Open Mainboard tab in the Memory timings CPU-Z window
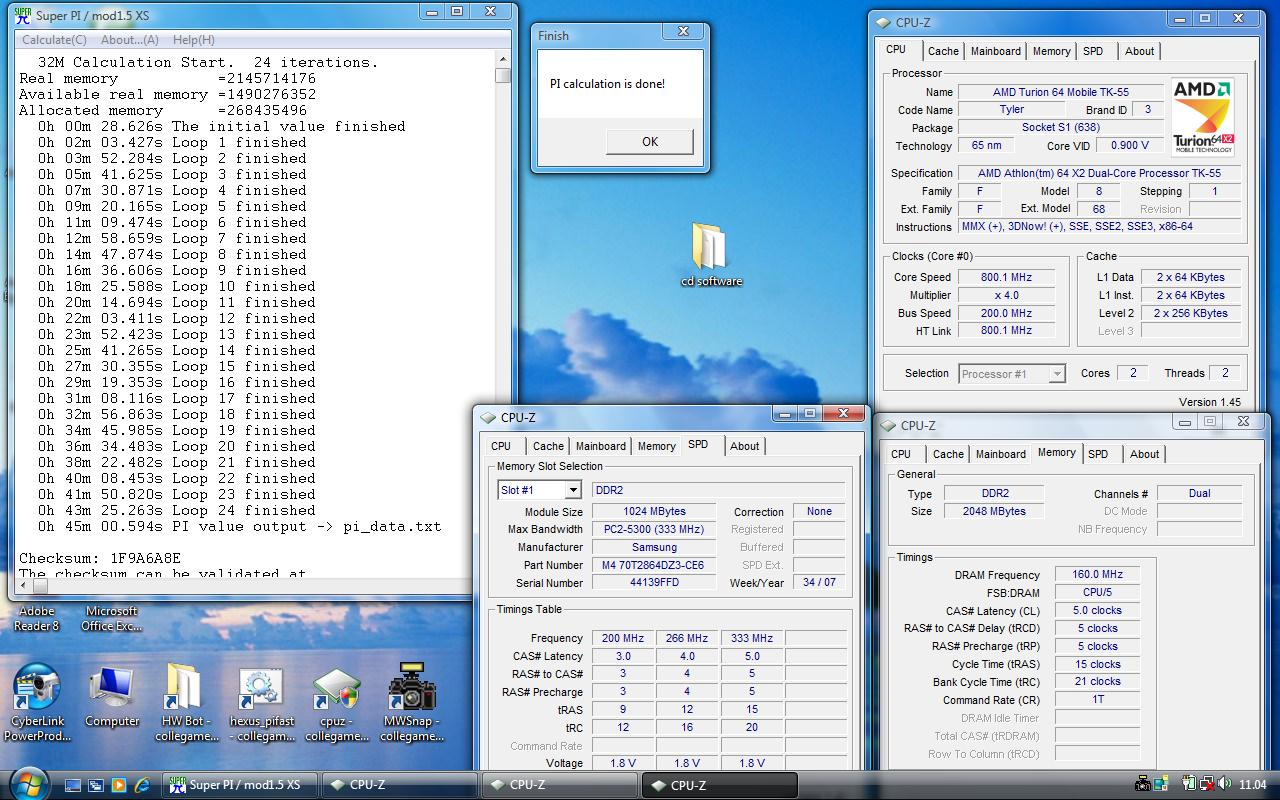Image resolution: width=1280 pixels, height=800 pixels. click(x=1000, y=454)
